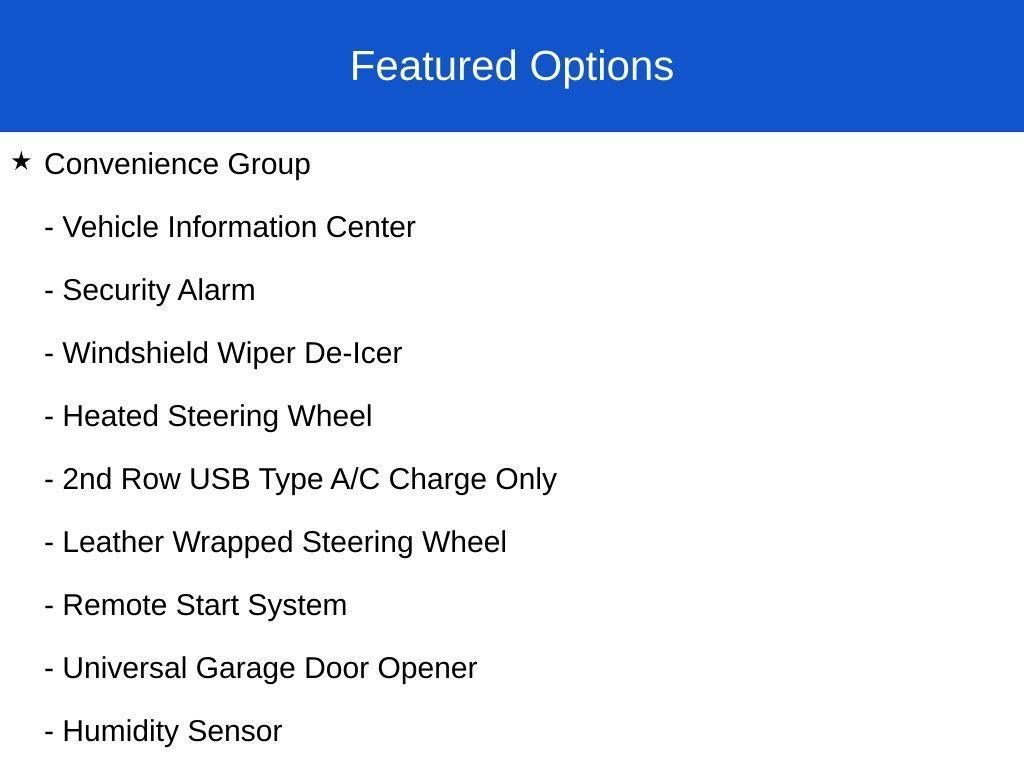
Task: Choose the Humidity Sensor option
Action: (x=172, y=731)
